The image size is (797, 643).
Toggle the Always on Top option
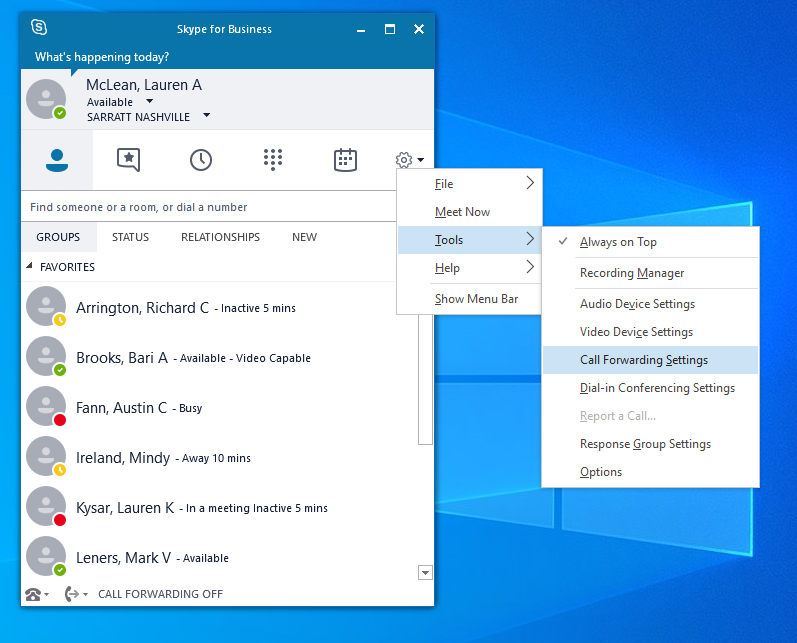click(x=618, y=242)
